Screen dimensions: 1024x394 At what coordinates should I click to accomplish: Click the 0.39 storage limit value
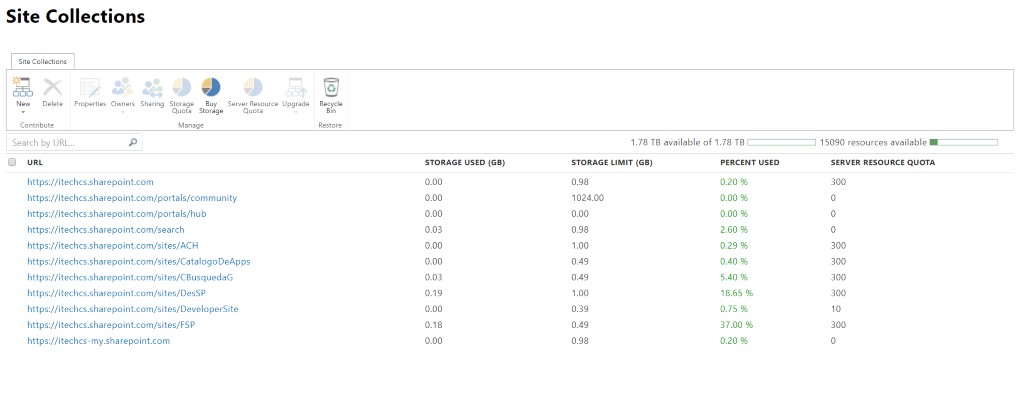(580, 309)
